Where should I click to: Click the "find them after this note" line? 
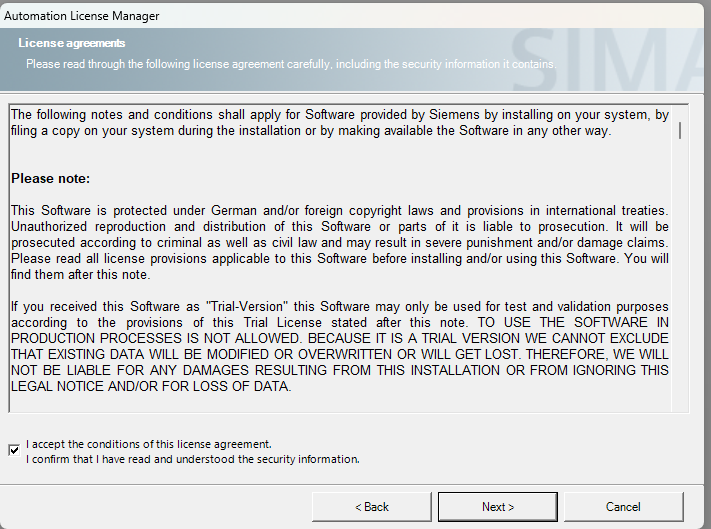80,275
